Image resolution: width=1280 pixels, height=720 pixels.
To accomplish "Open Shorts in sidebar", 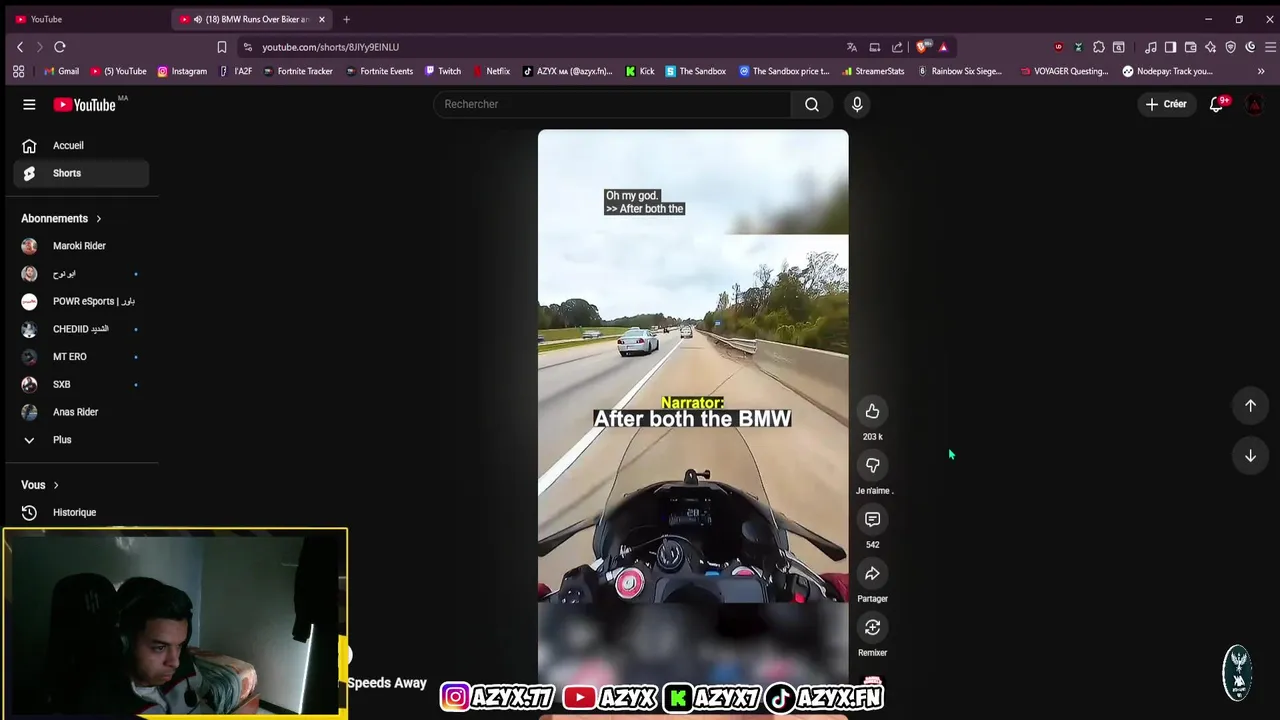I will coord(81,173).
